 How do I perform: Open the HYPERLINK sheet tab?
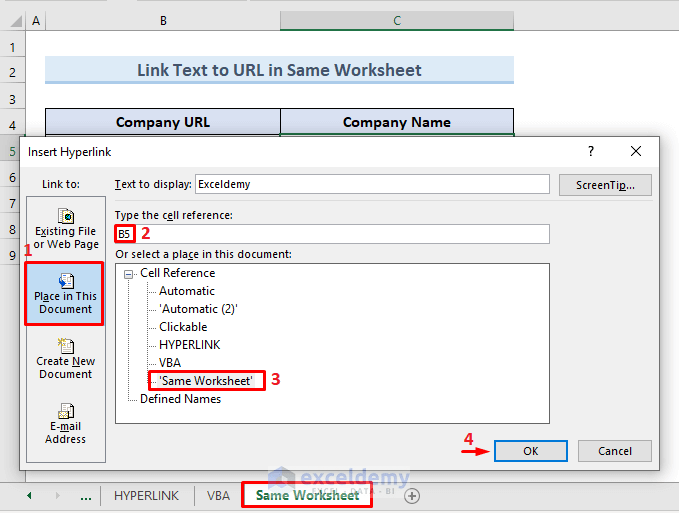pos(146,496)
